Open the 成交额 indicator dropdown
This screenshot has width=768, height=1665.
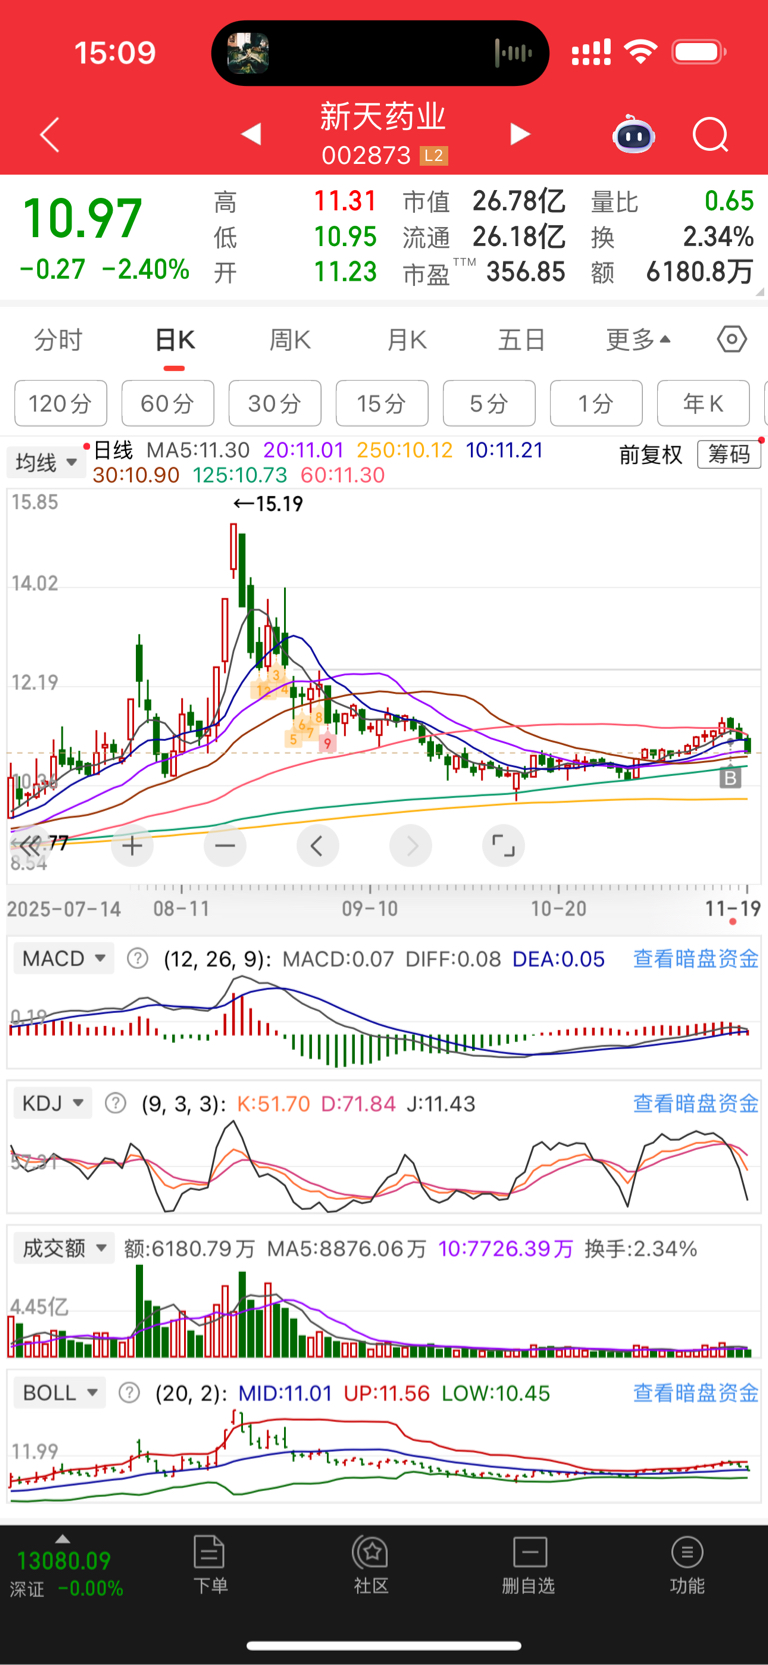64,1248
